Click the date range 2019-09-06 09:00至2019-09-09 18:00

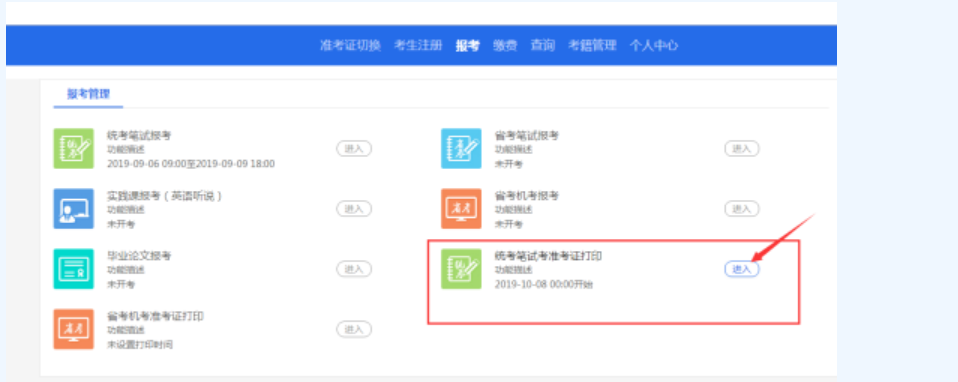coord(191,164)
